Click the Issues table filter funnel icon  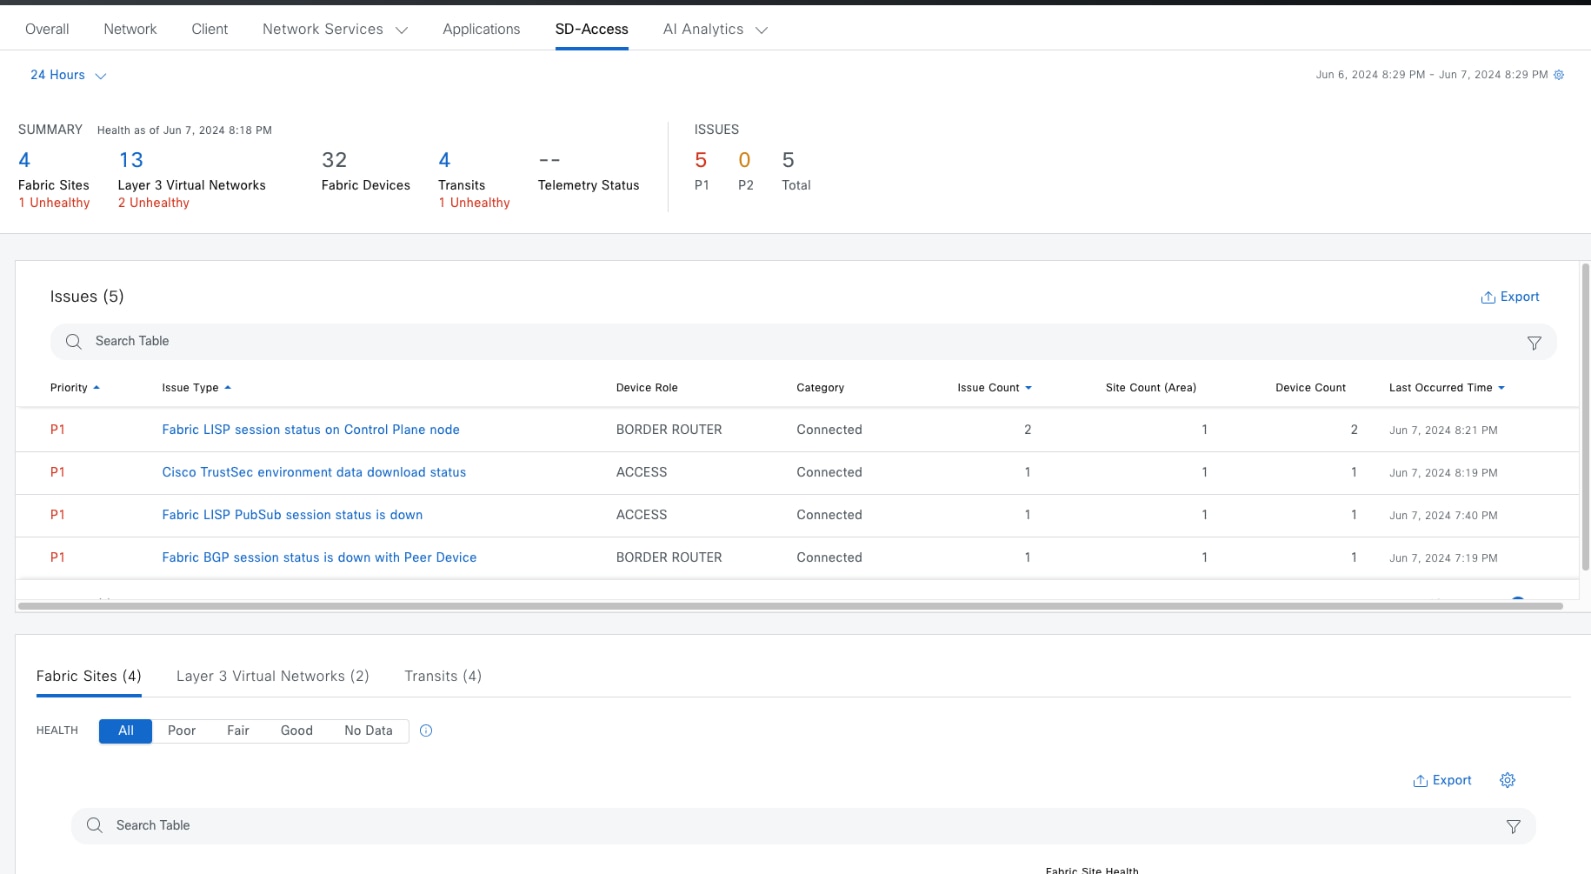pos(1534,343)
